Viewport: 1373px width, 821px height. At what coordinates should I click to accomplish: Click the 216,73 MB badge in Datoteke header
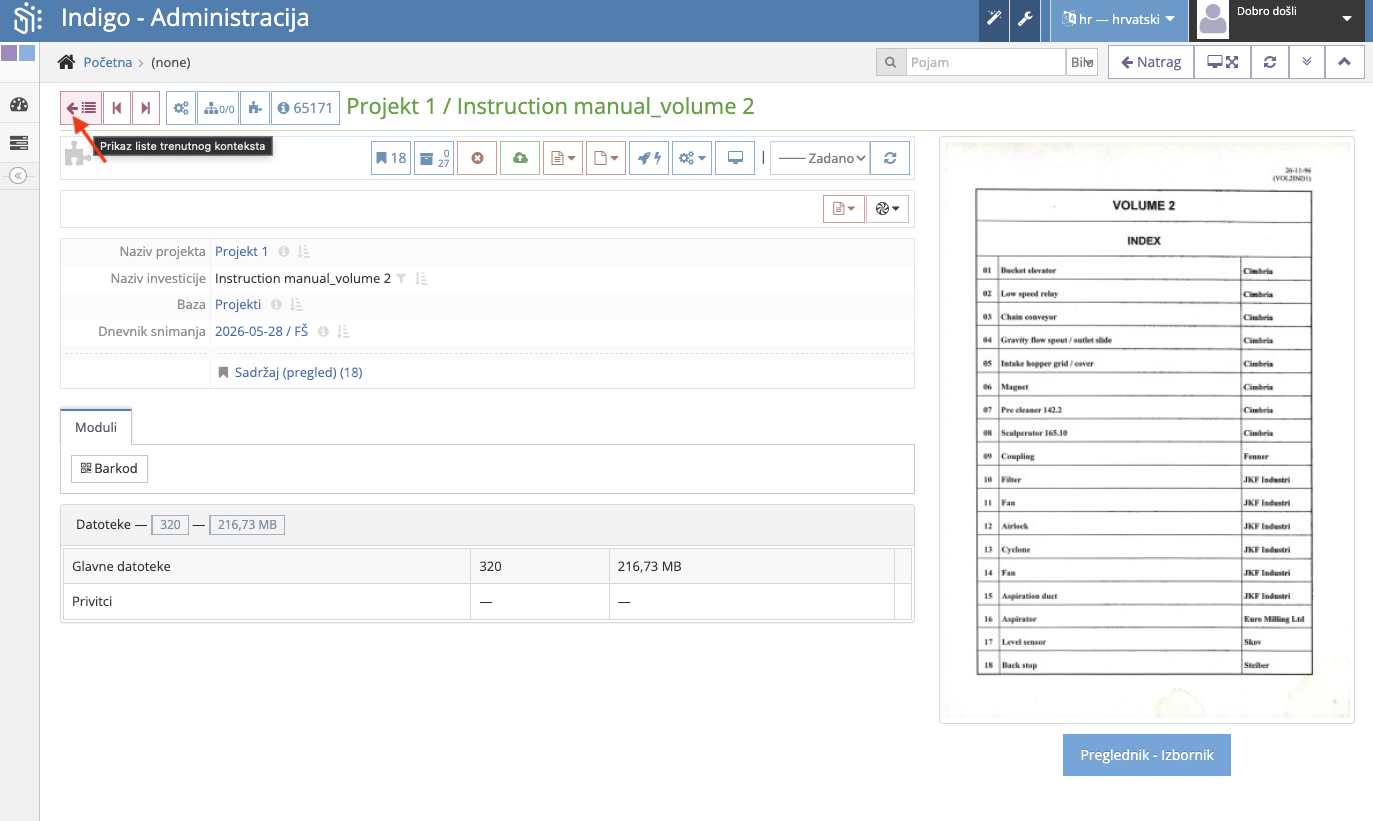(x=247, y=524)
